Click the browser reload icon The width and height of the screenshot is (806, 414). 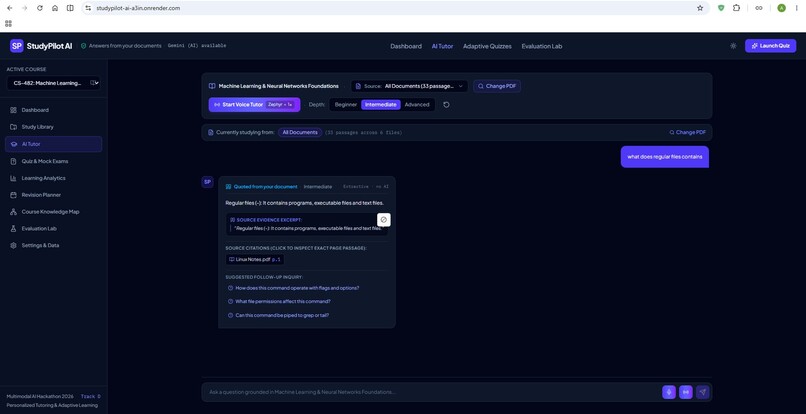pyautogui.click(x=40, y=8)
